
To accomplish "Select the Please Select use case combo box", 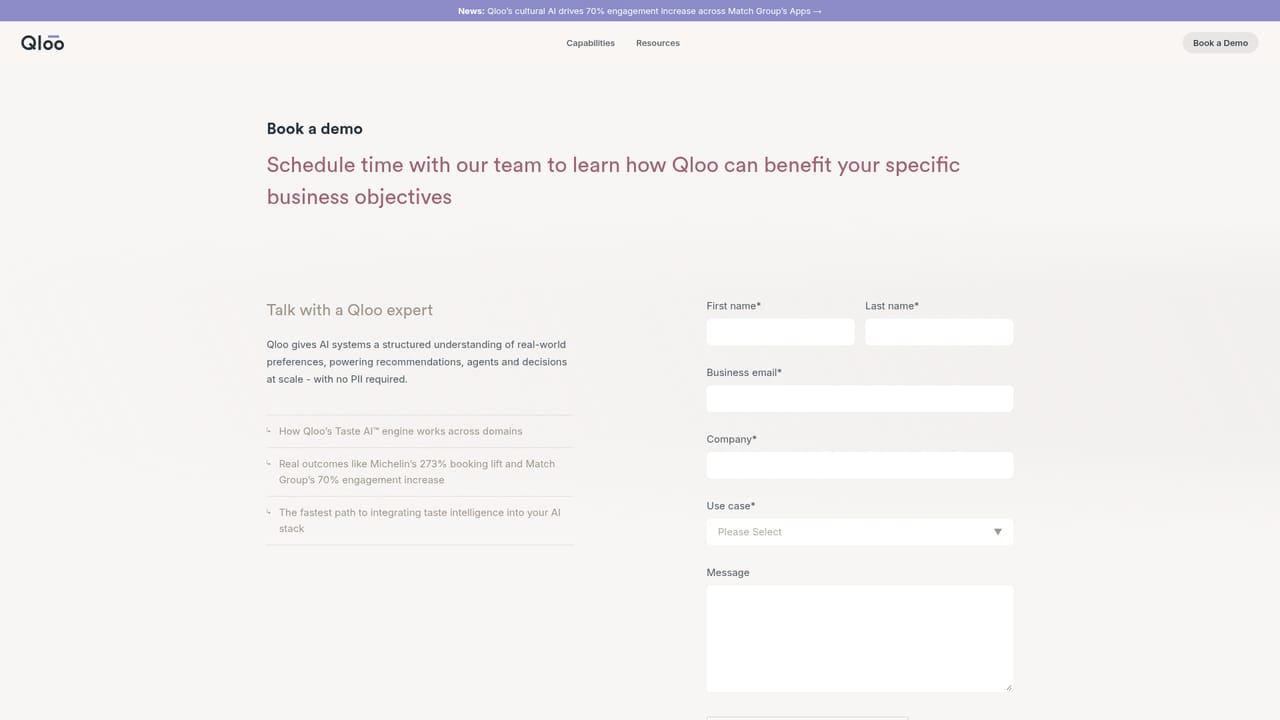I will [860, 532].
